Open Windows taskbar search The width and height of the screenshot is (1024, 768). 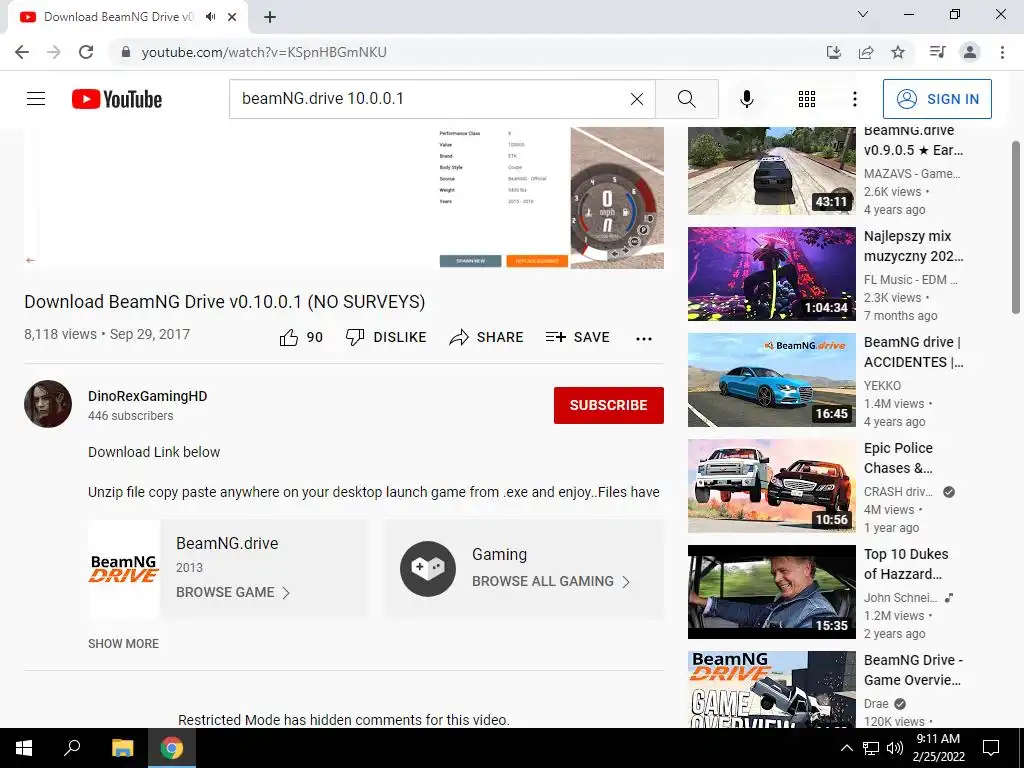click(72, 748)
